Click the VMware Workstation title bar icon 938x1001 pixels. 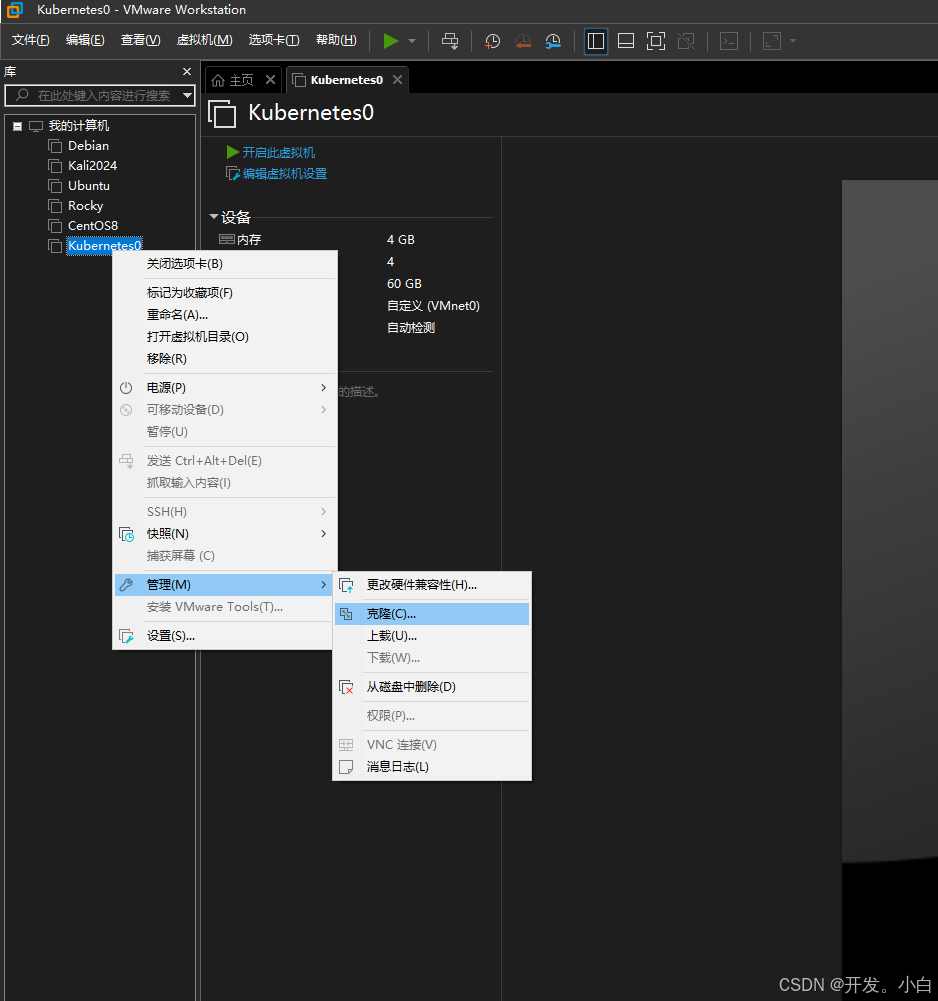(x=14, y=10)
